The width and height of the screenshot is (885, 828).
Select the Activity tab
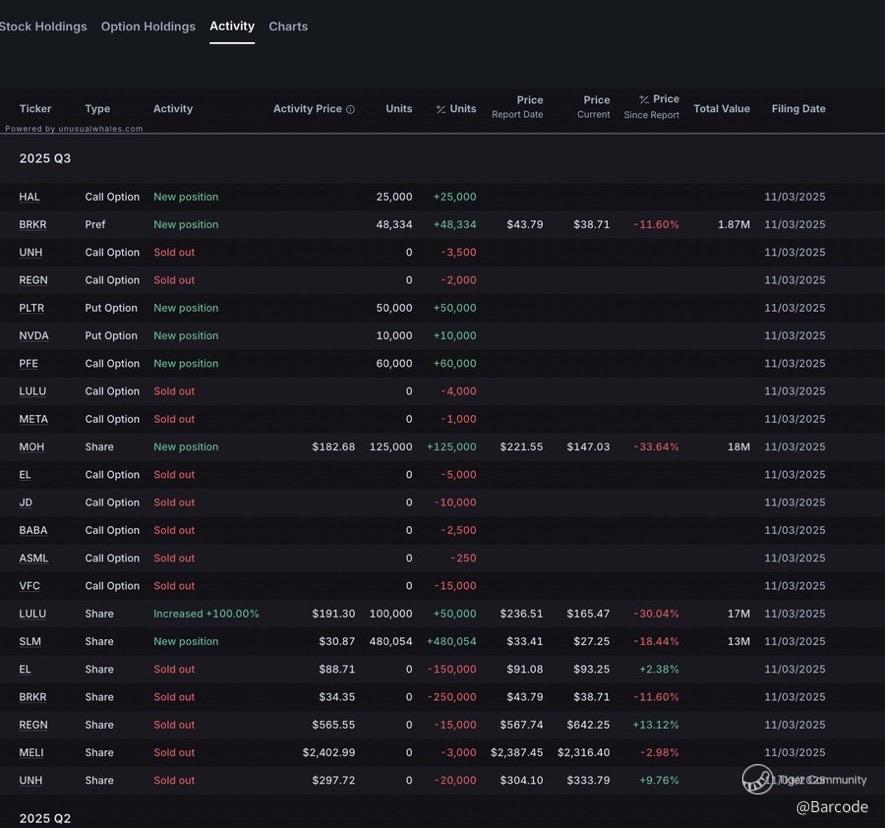232,26
